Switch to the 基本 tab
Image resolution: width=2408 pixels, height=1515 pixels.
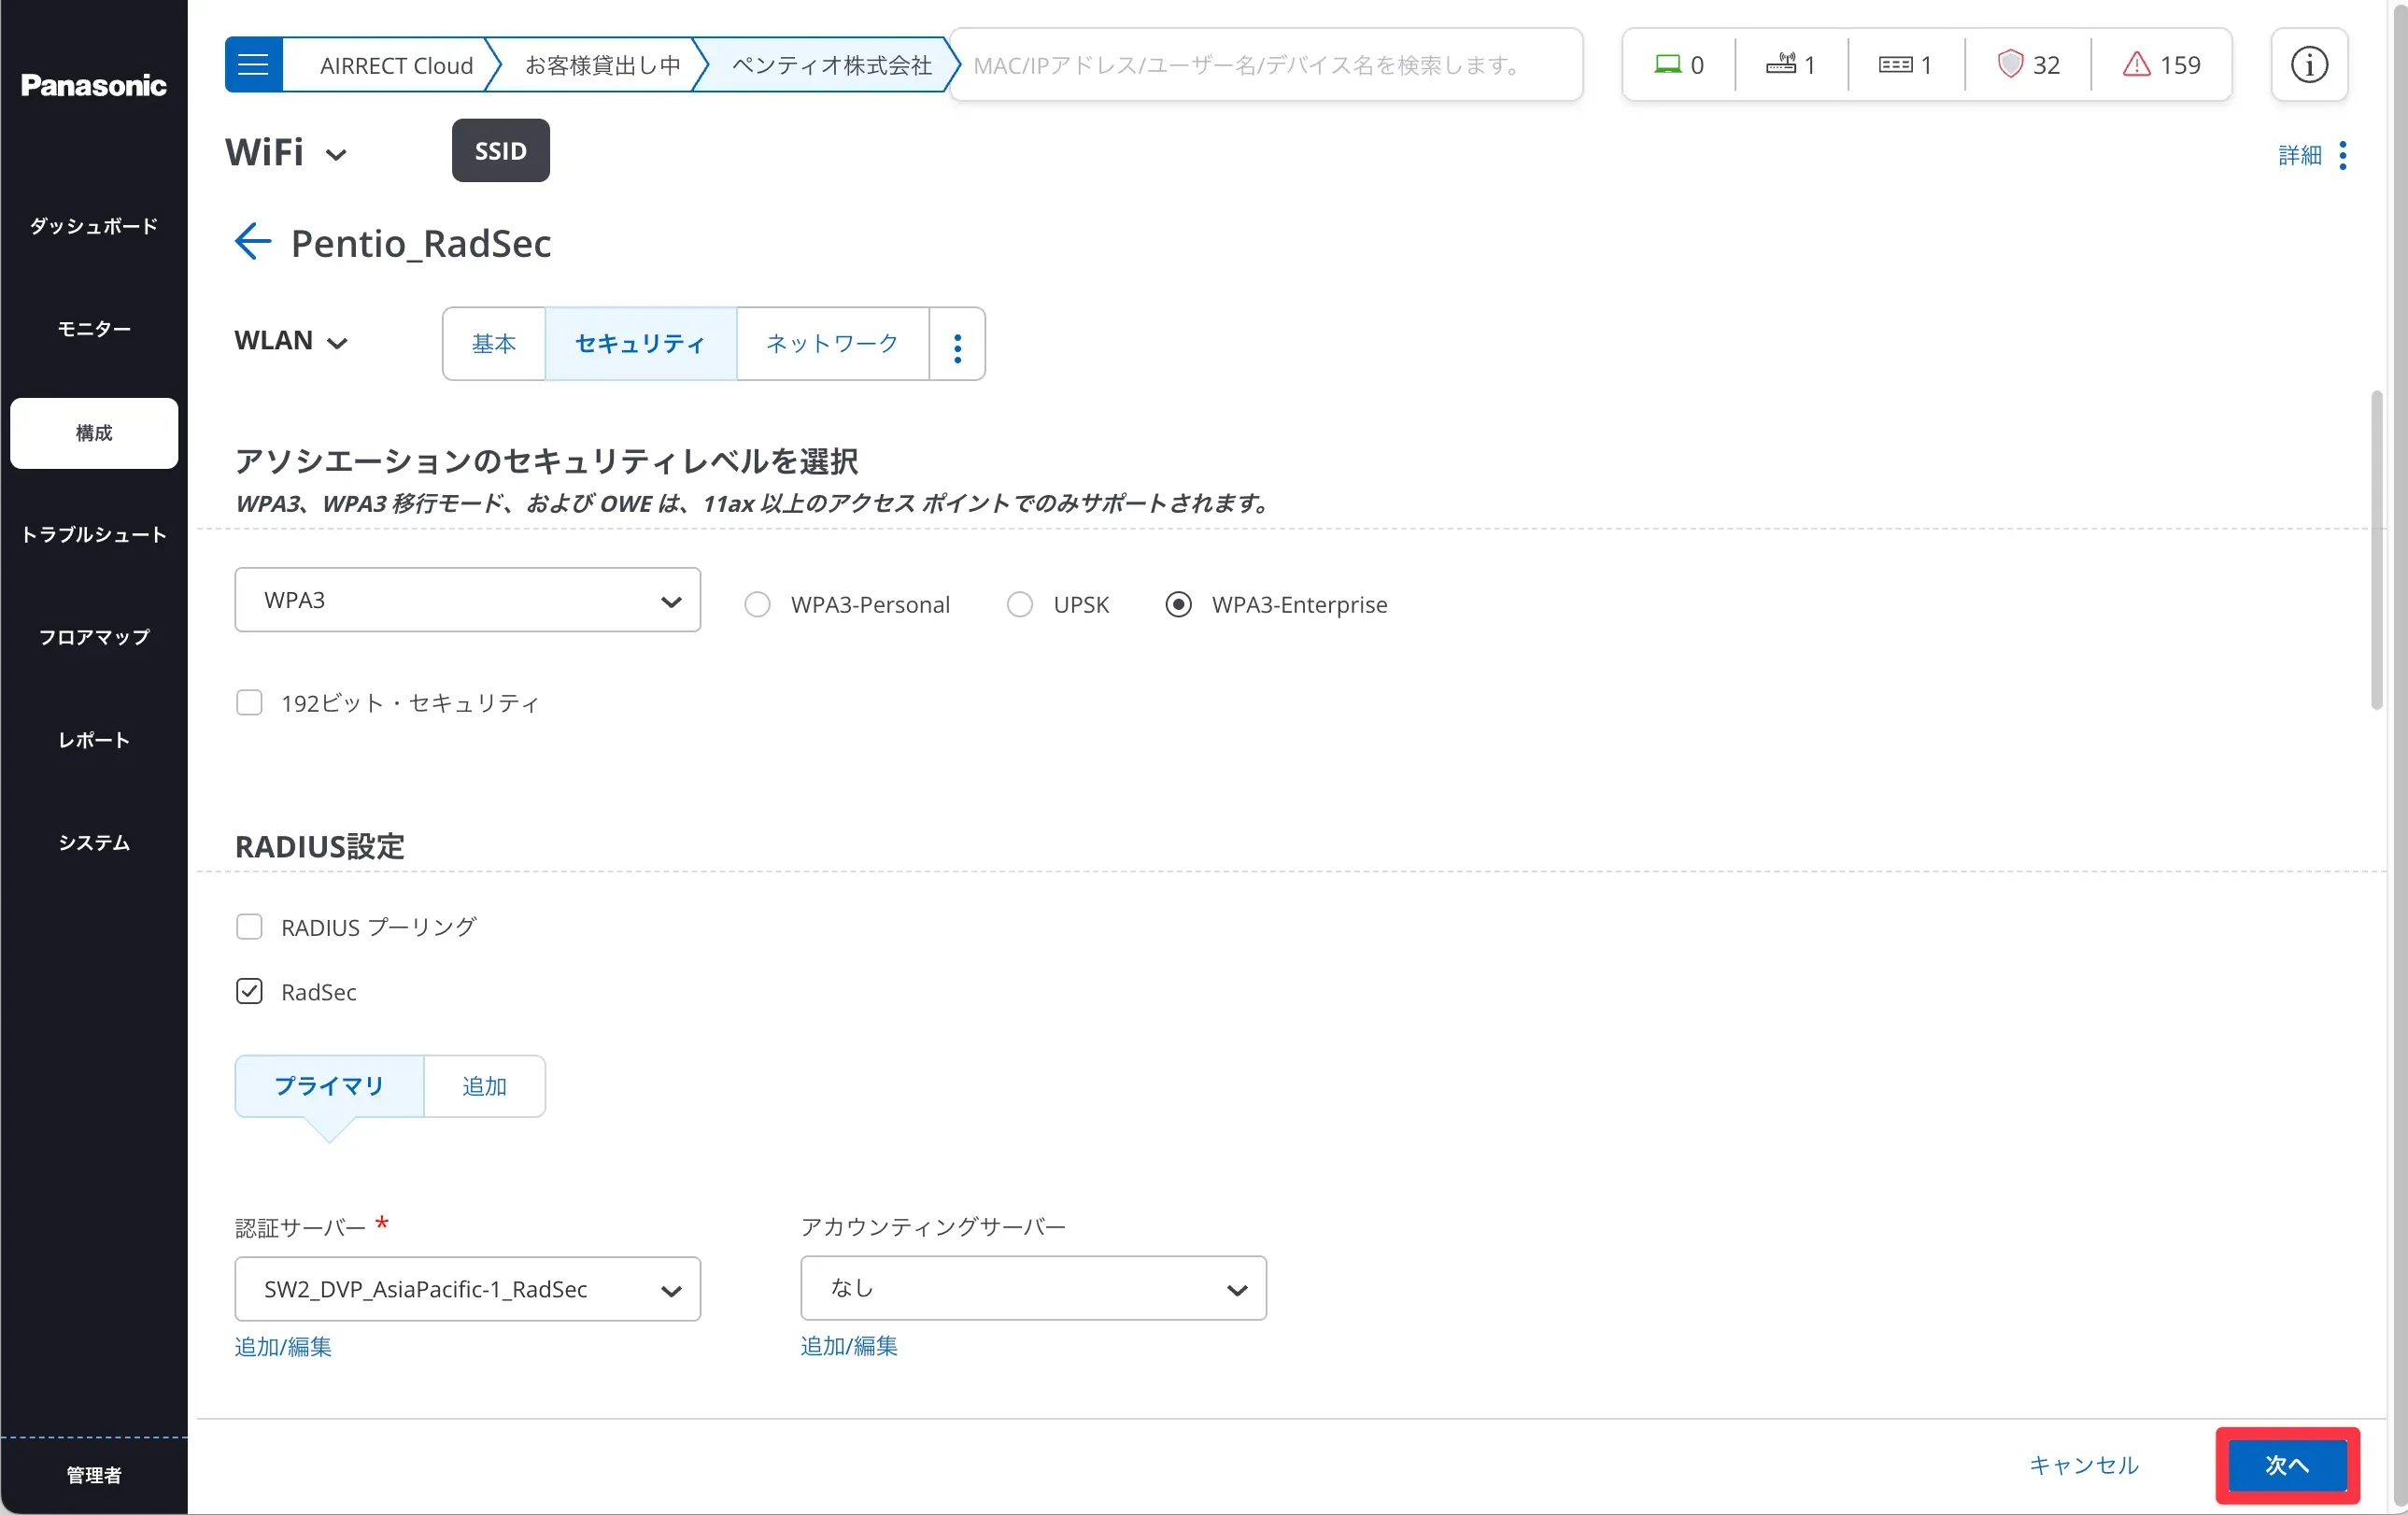[x=494, y=344]
